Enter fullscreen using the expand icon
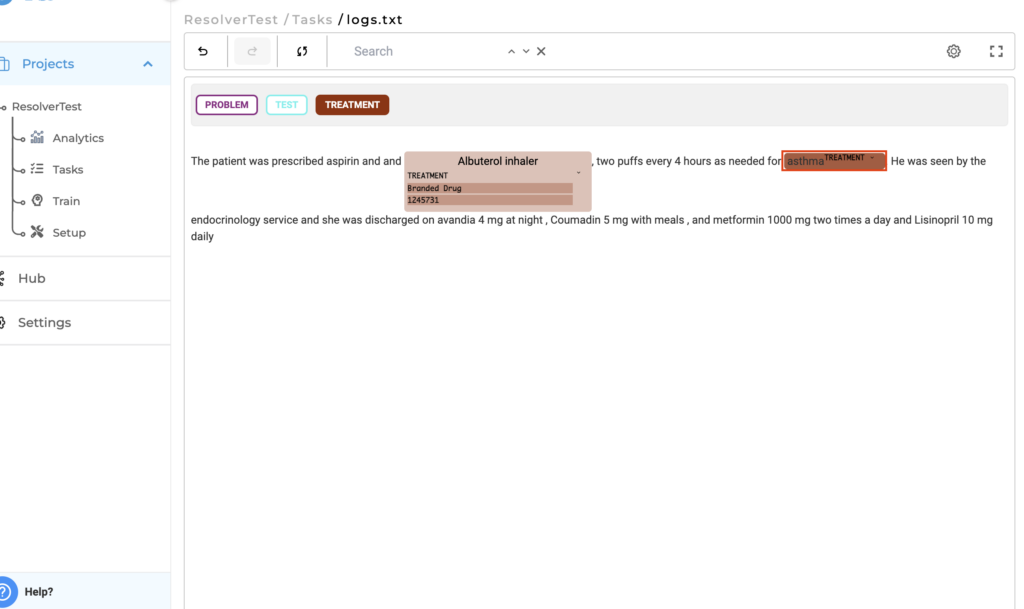The image size is (1024, 609). [995, 50]
